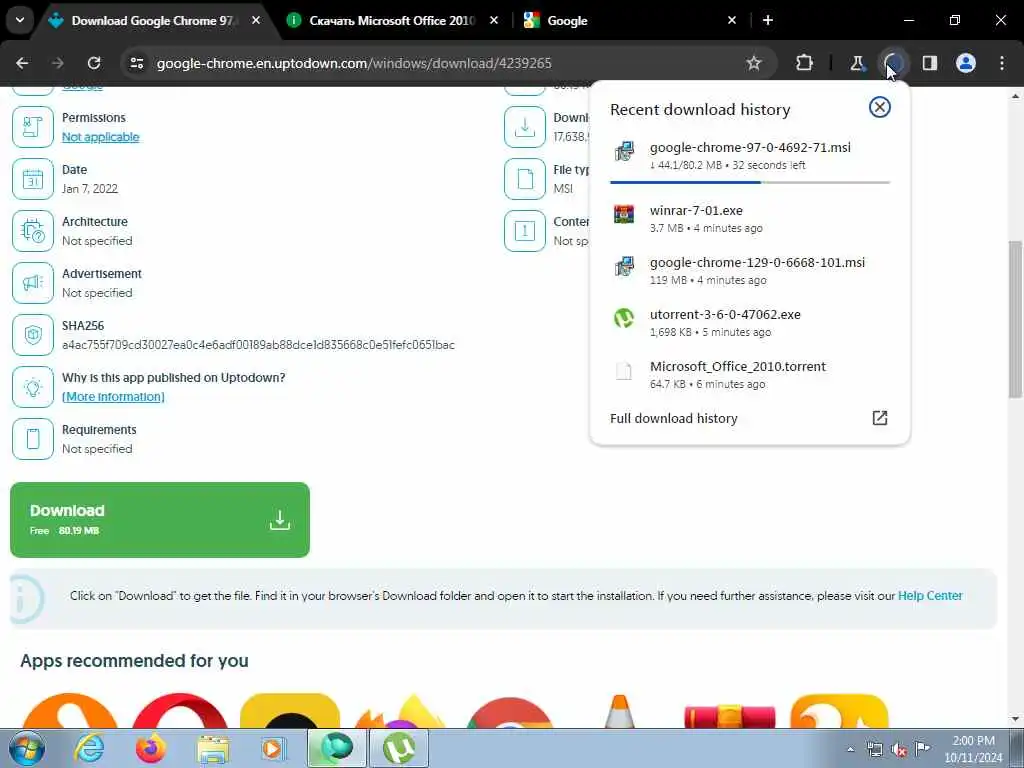Viewport: 1024px width, 768px height.
Task: Click the uTorrent file icon in downloads
Action: tap(624, 318)
